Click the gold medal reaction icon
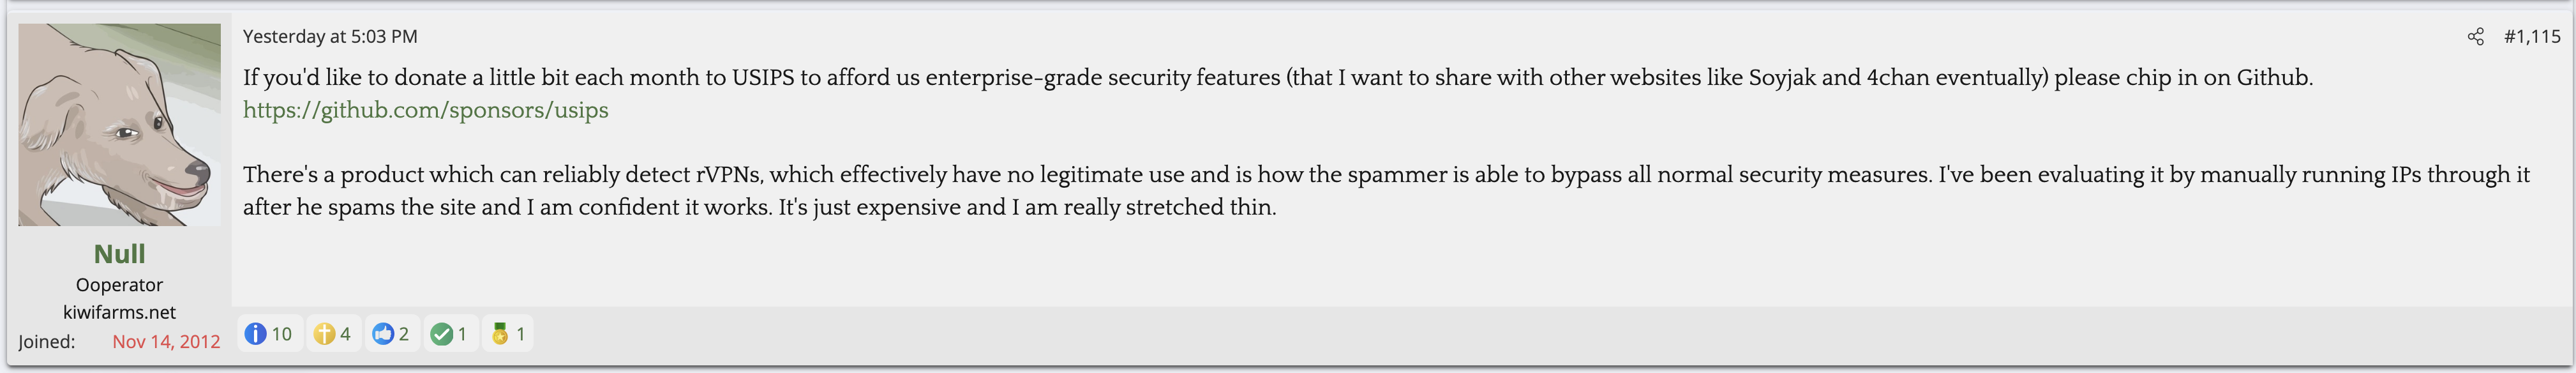 (500, 334)
